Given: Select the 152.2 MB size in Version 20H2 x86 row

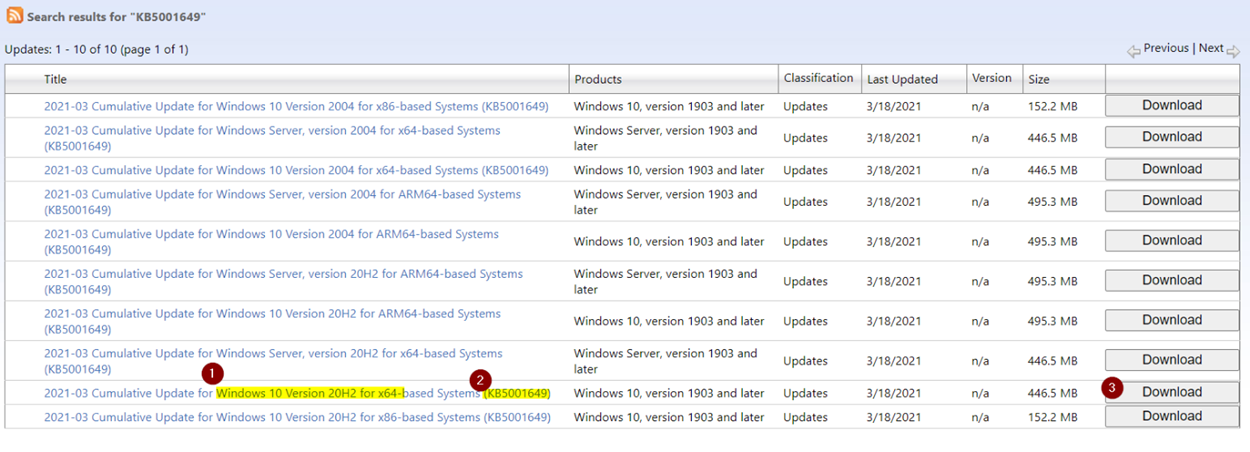Looking at the screenshot, I should tap(1052, 417).
